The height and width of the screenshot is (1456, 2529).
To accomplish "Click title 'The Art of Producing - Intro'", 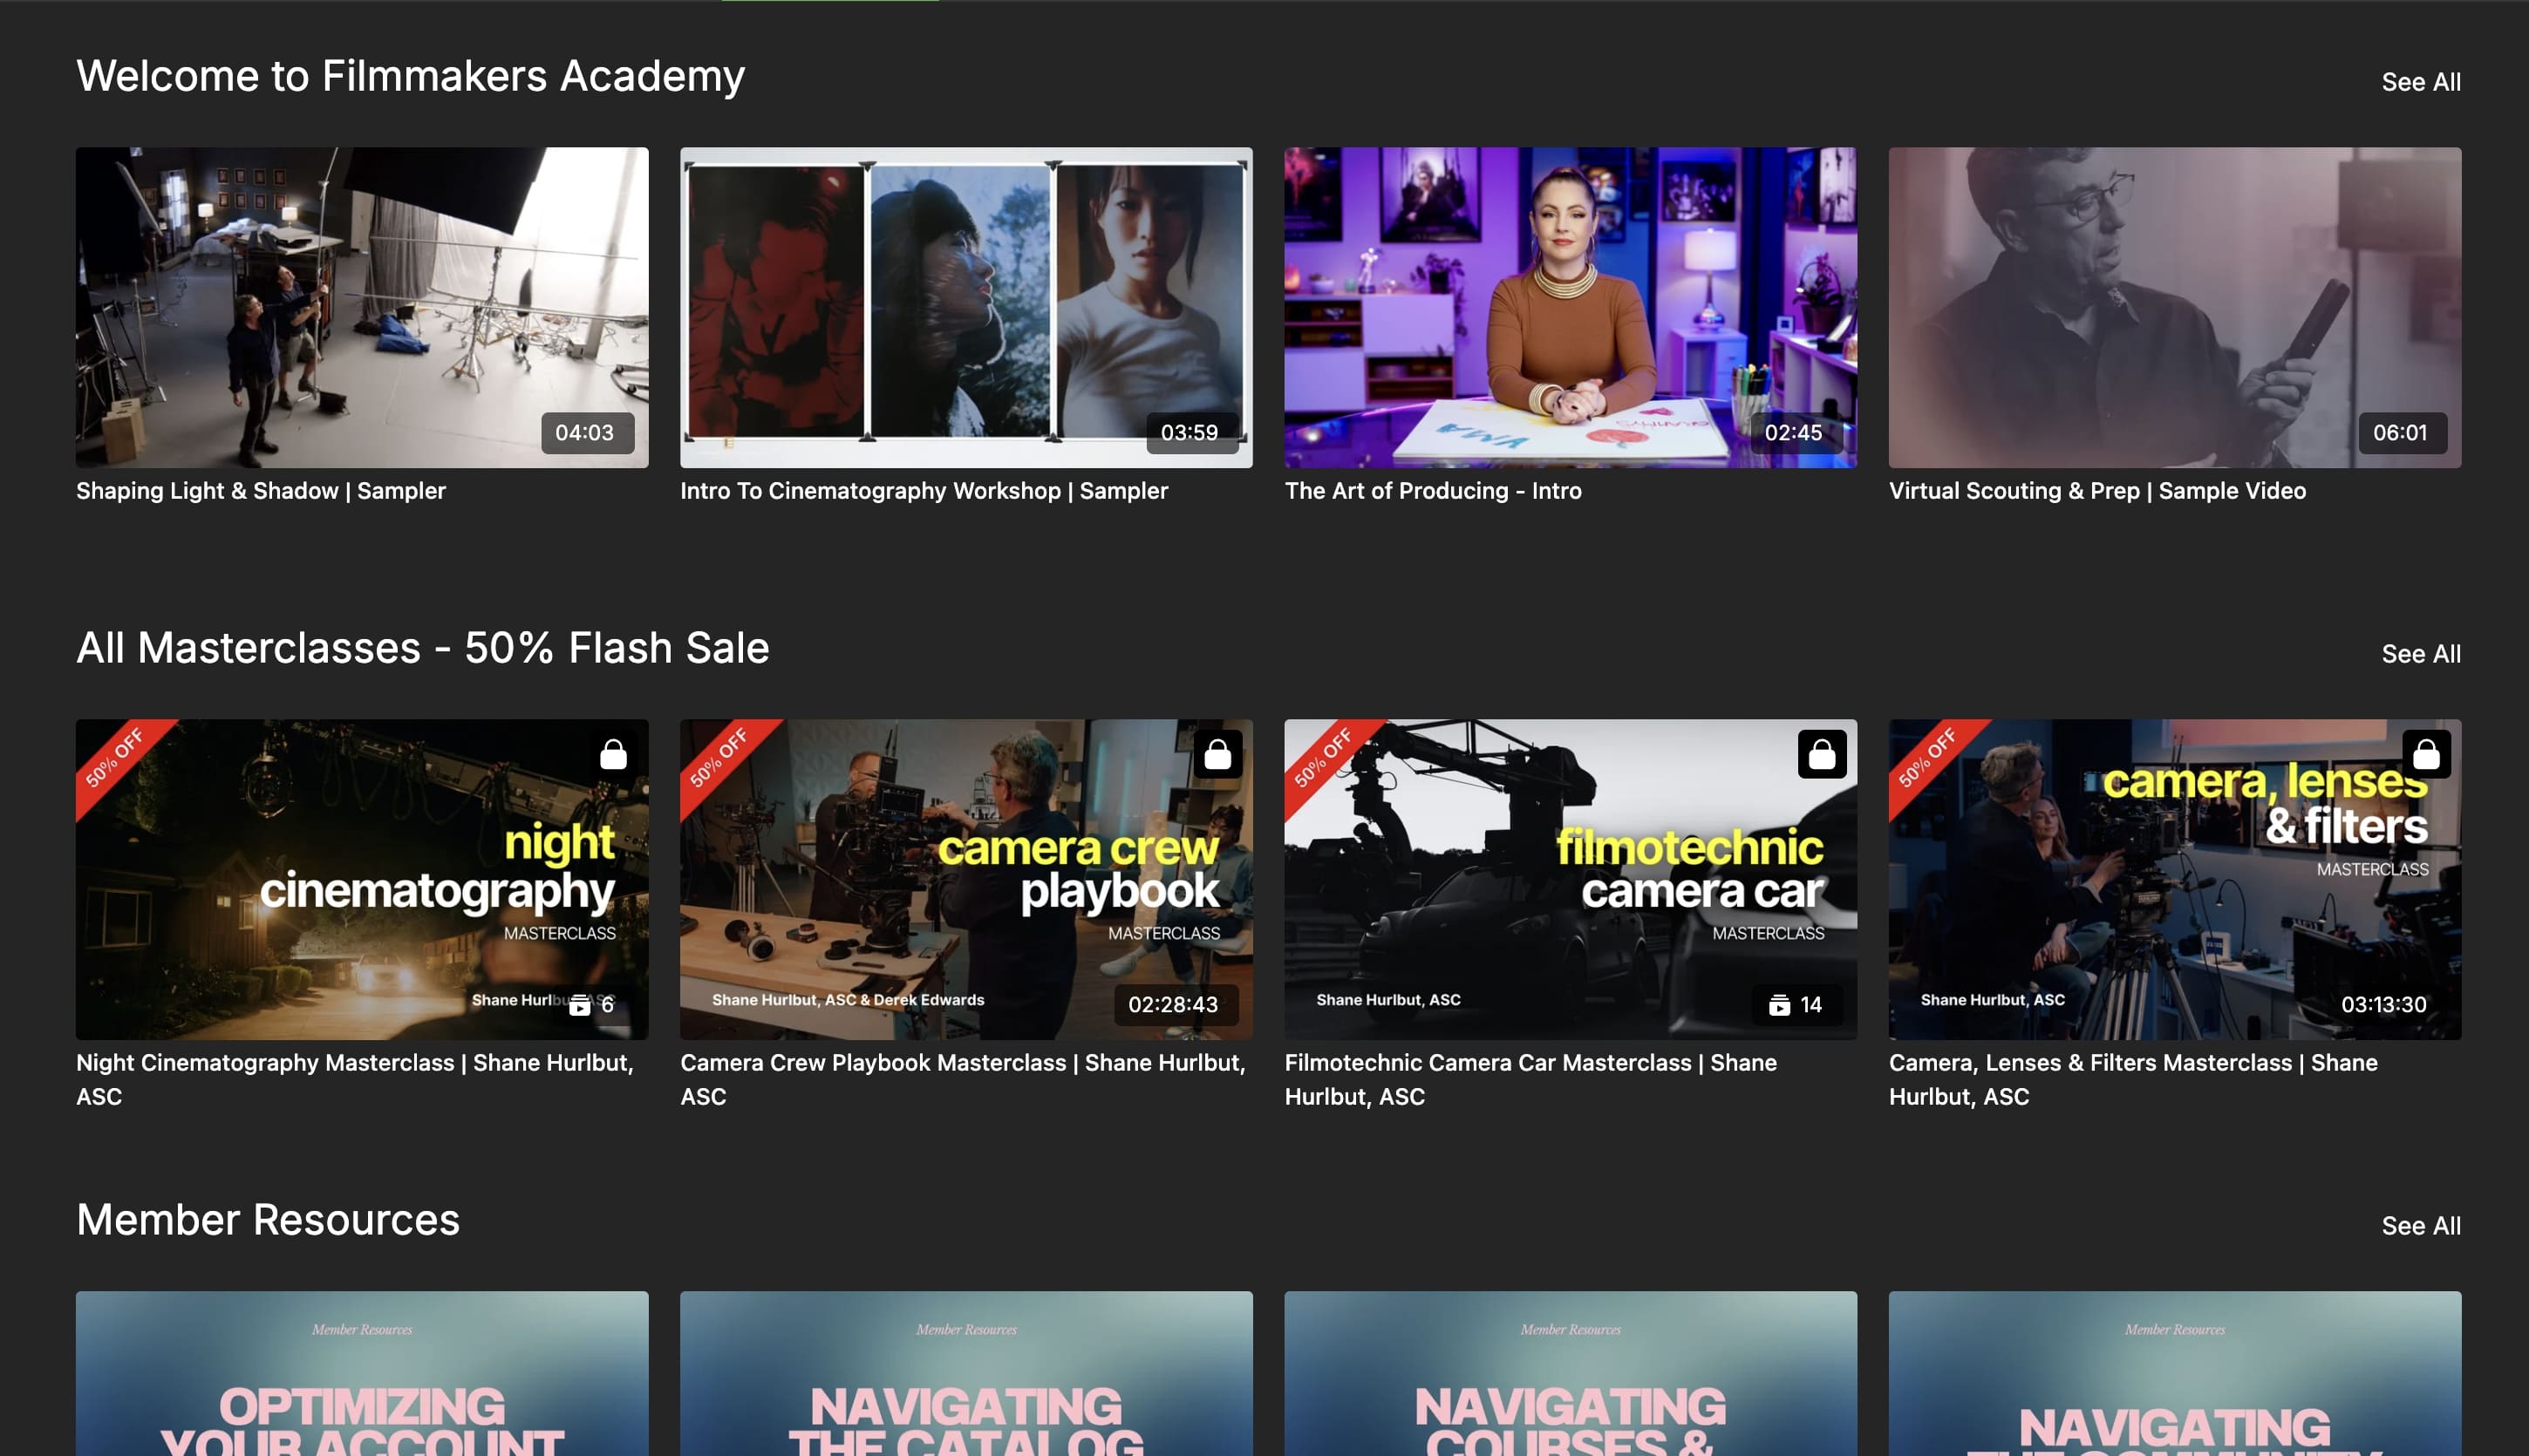I will (x=1433, y=491).
